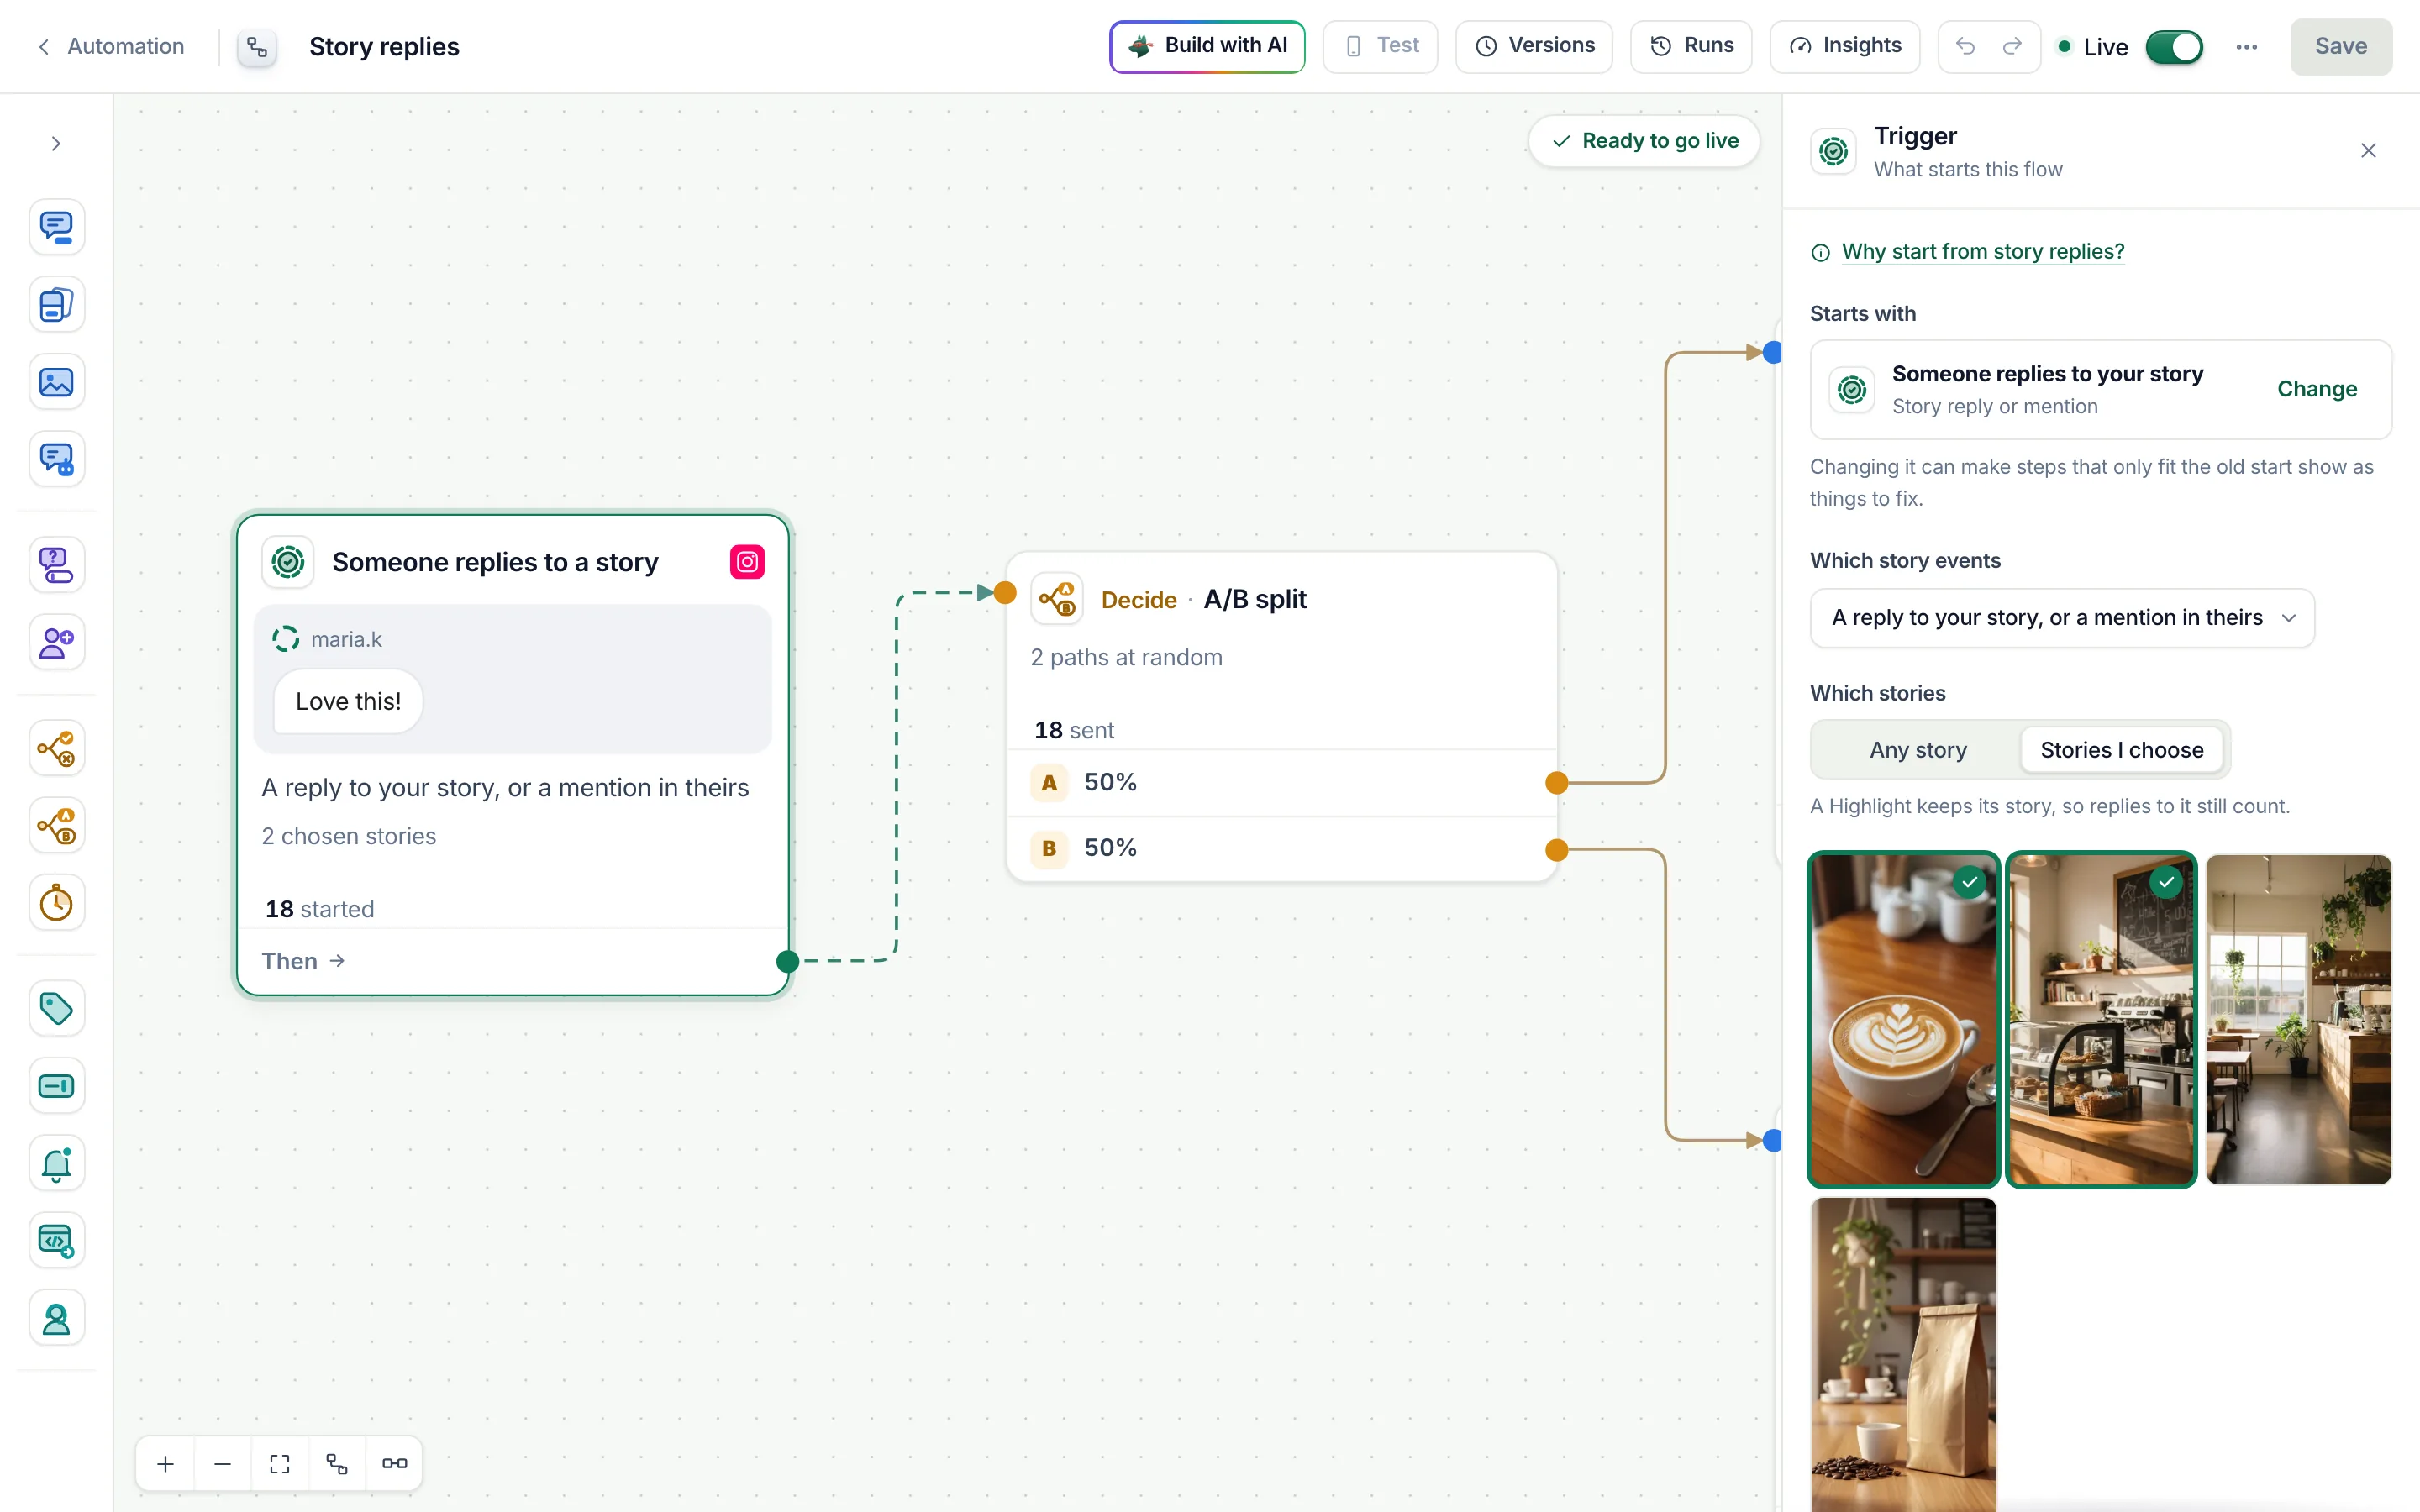Add the notification bell step icon
The width and height of the screenshot is (2420, 1512).
tap(56, 1164)
